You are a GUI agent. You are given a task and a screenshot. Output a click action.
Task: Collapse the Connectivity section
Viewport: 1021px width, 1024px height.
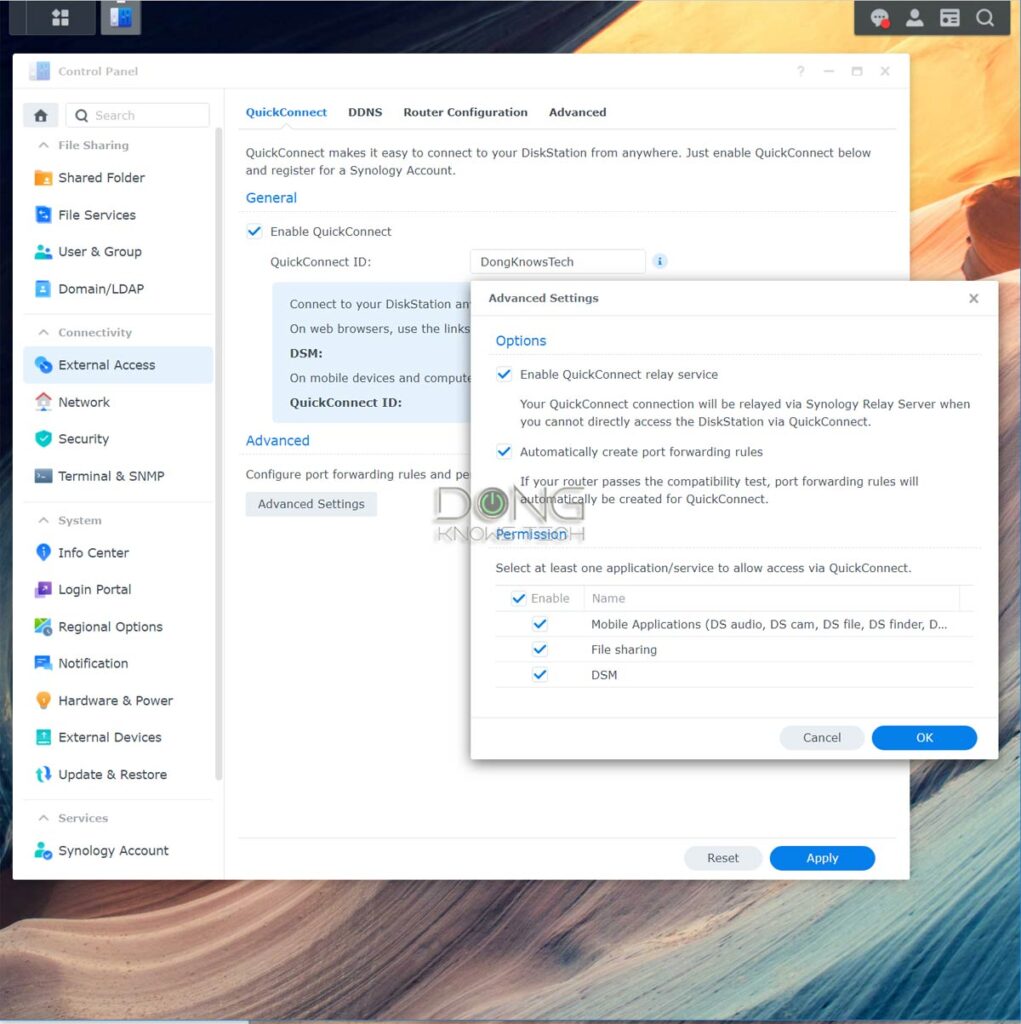click(44, 332)
